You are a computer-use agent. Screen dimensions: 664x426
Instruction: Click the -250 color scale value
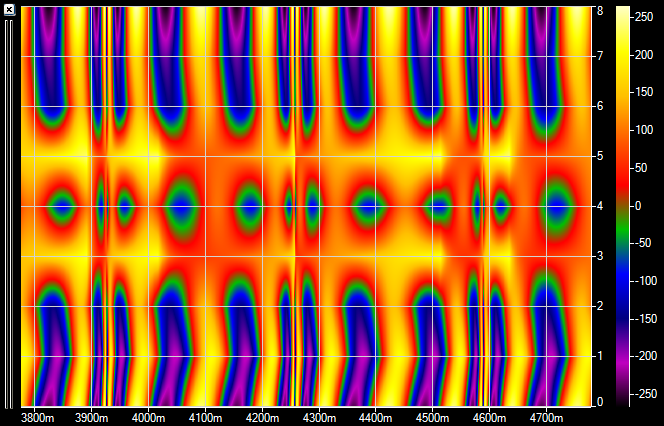coord(646,394)
